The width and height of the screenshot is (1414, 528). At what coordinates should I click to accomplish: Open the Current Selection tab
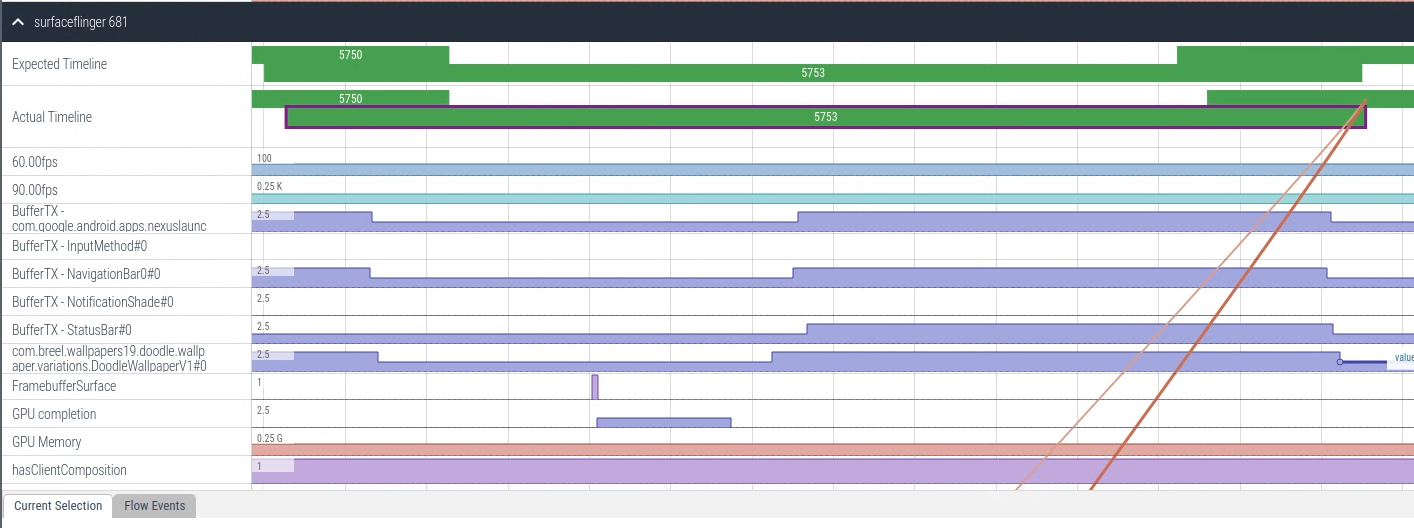(x=58, y=506)
